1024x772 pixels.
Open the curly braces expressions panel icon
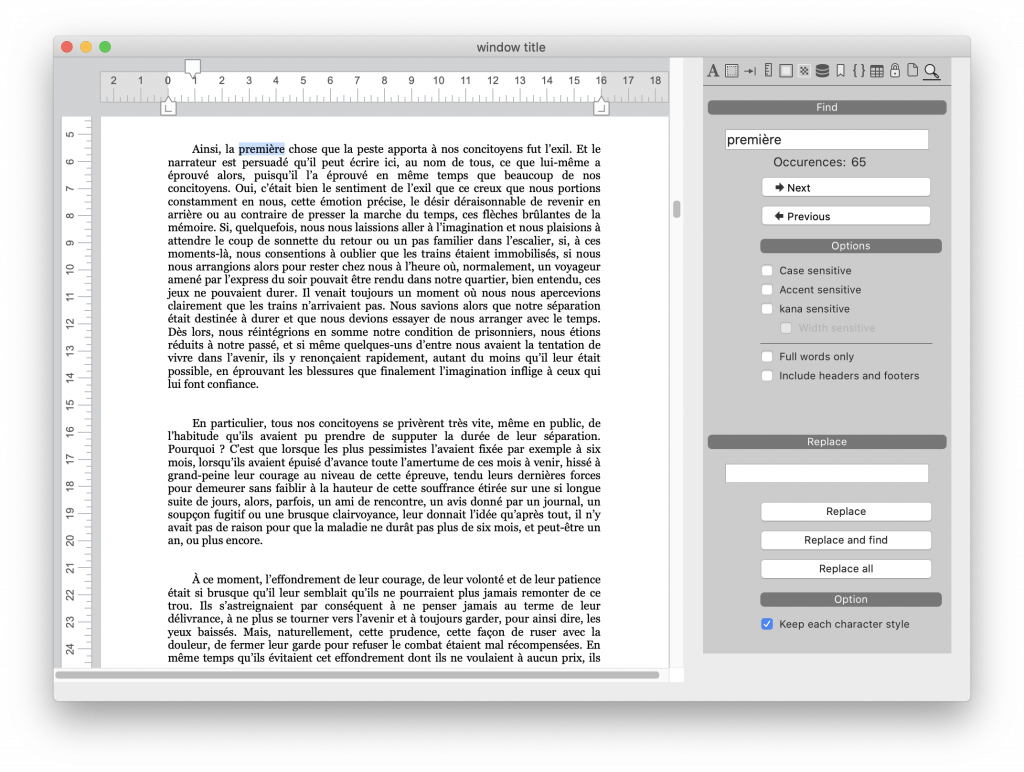tap(859, 71)
